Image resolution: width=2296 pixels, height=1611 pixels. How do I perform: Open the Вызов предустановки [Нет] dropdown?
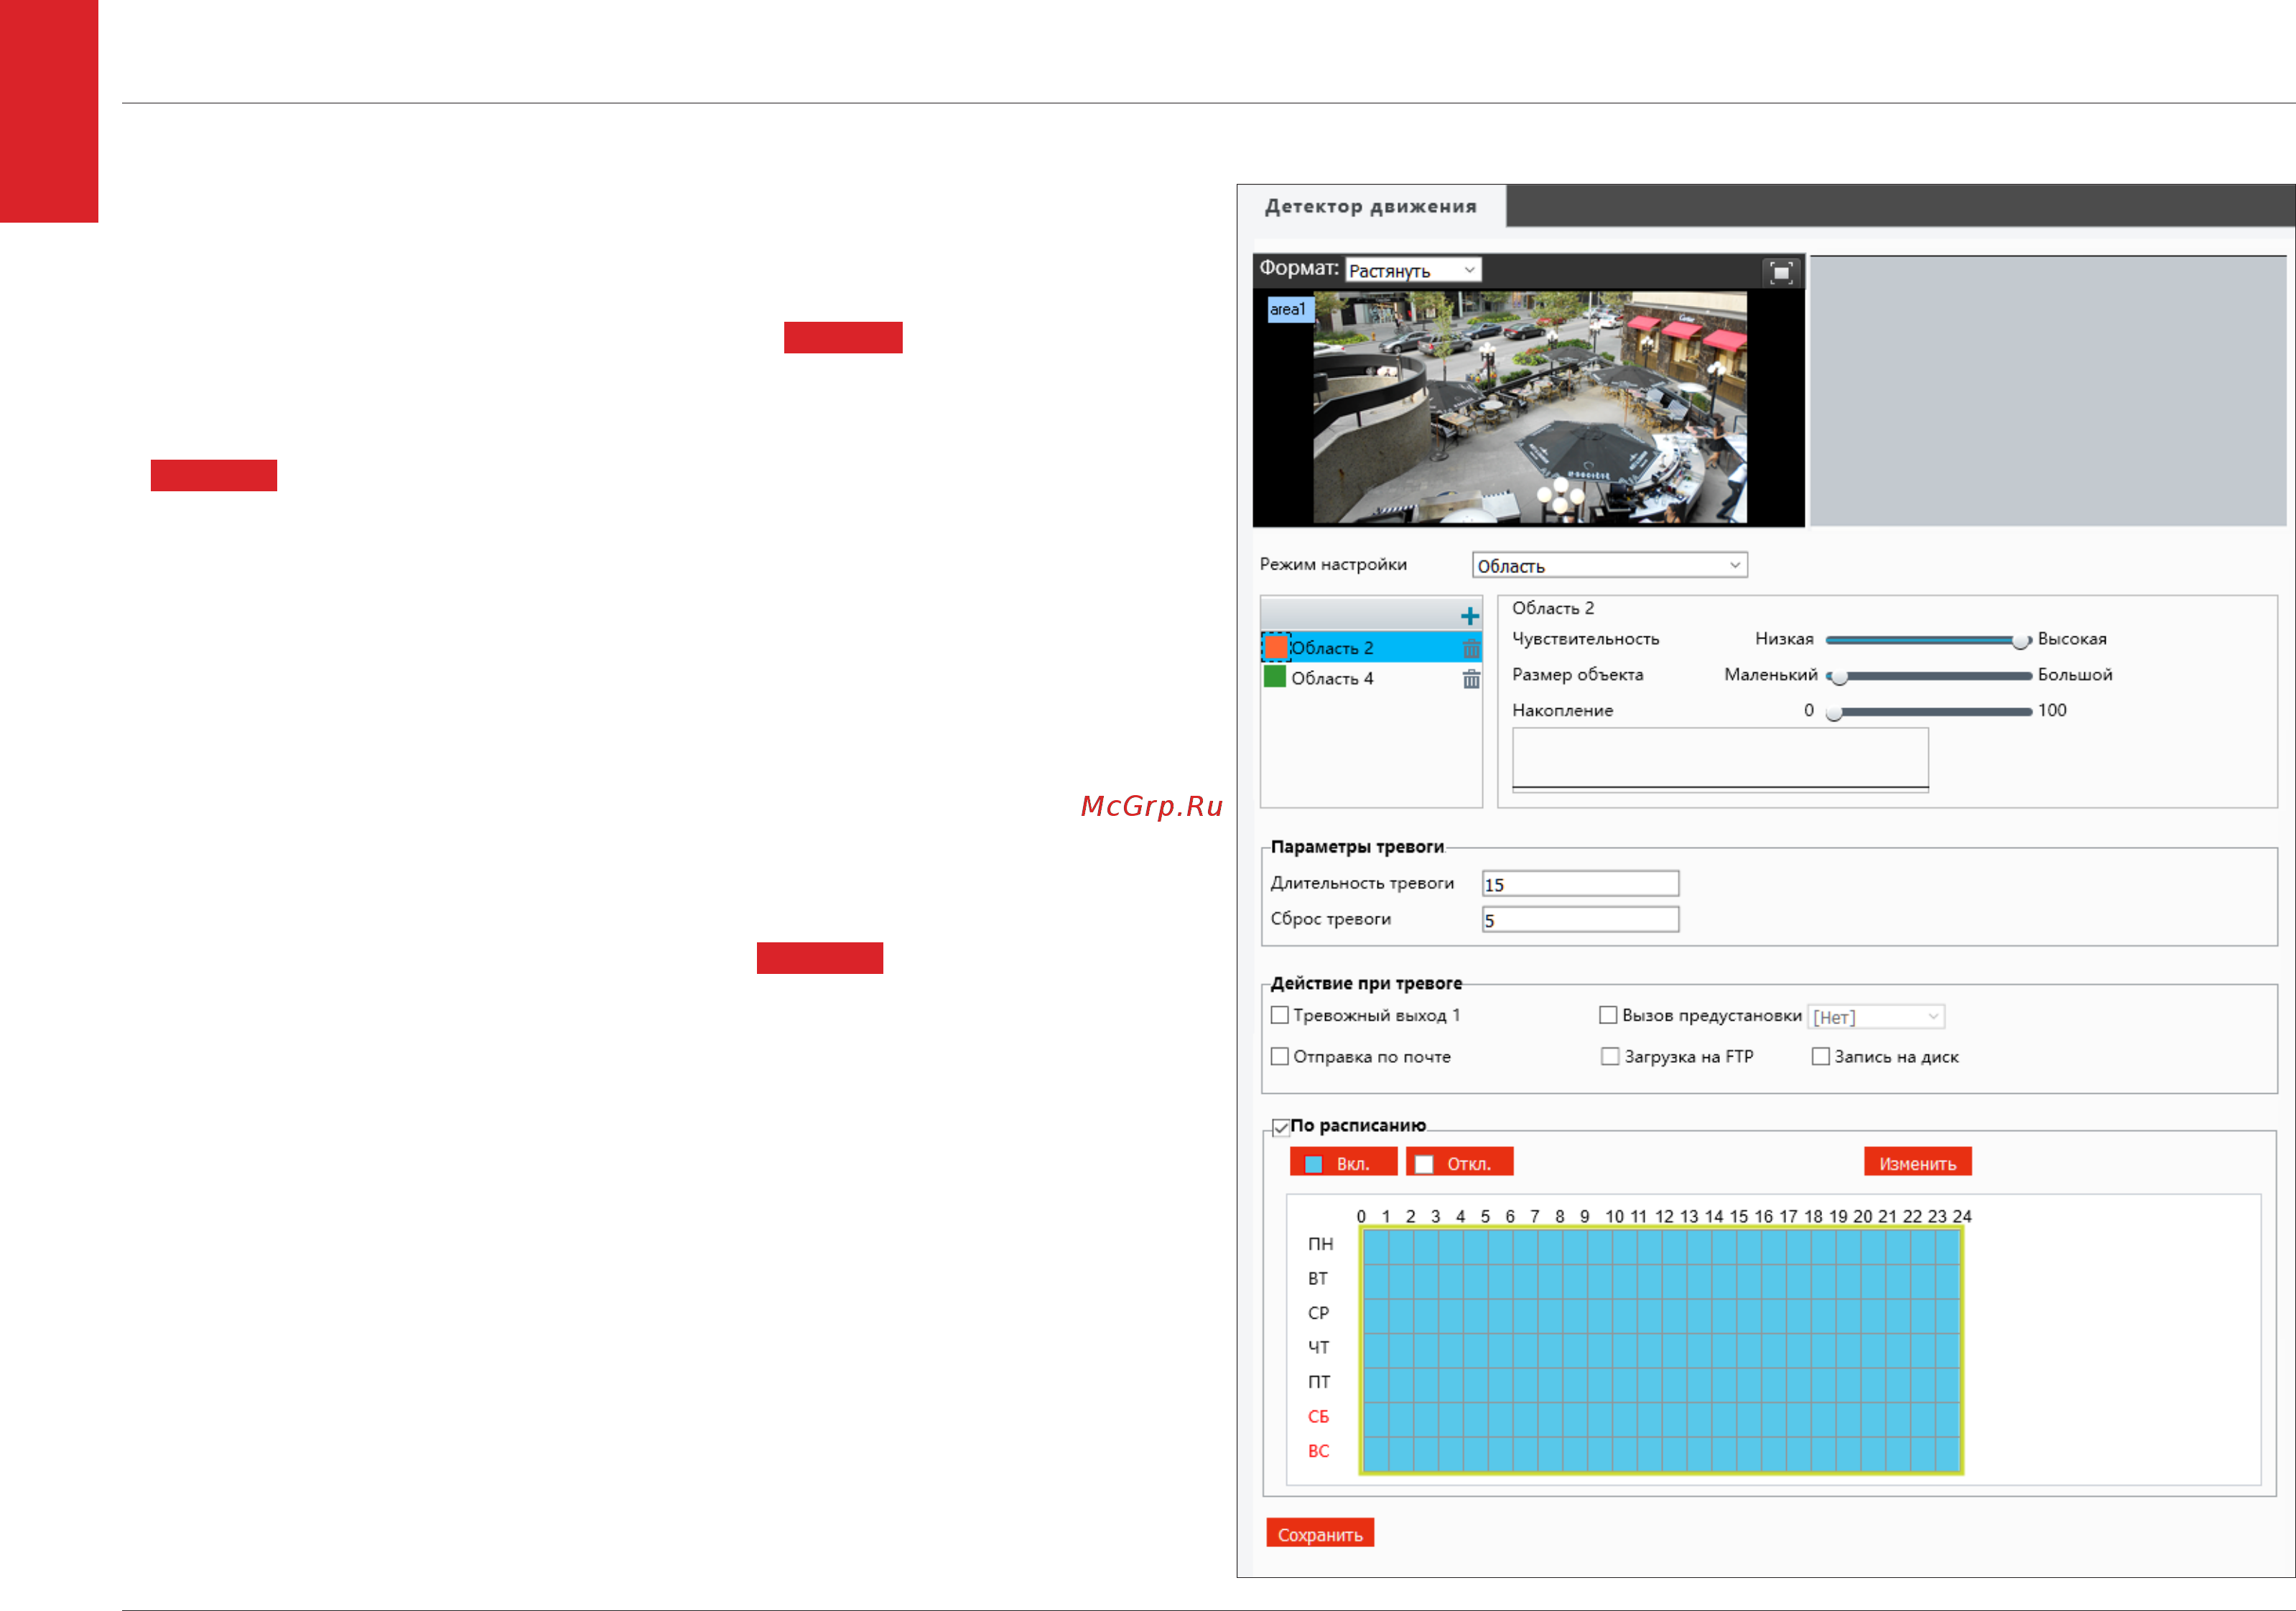(x=1875, y=1016)
